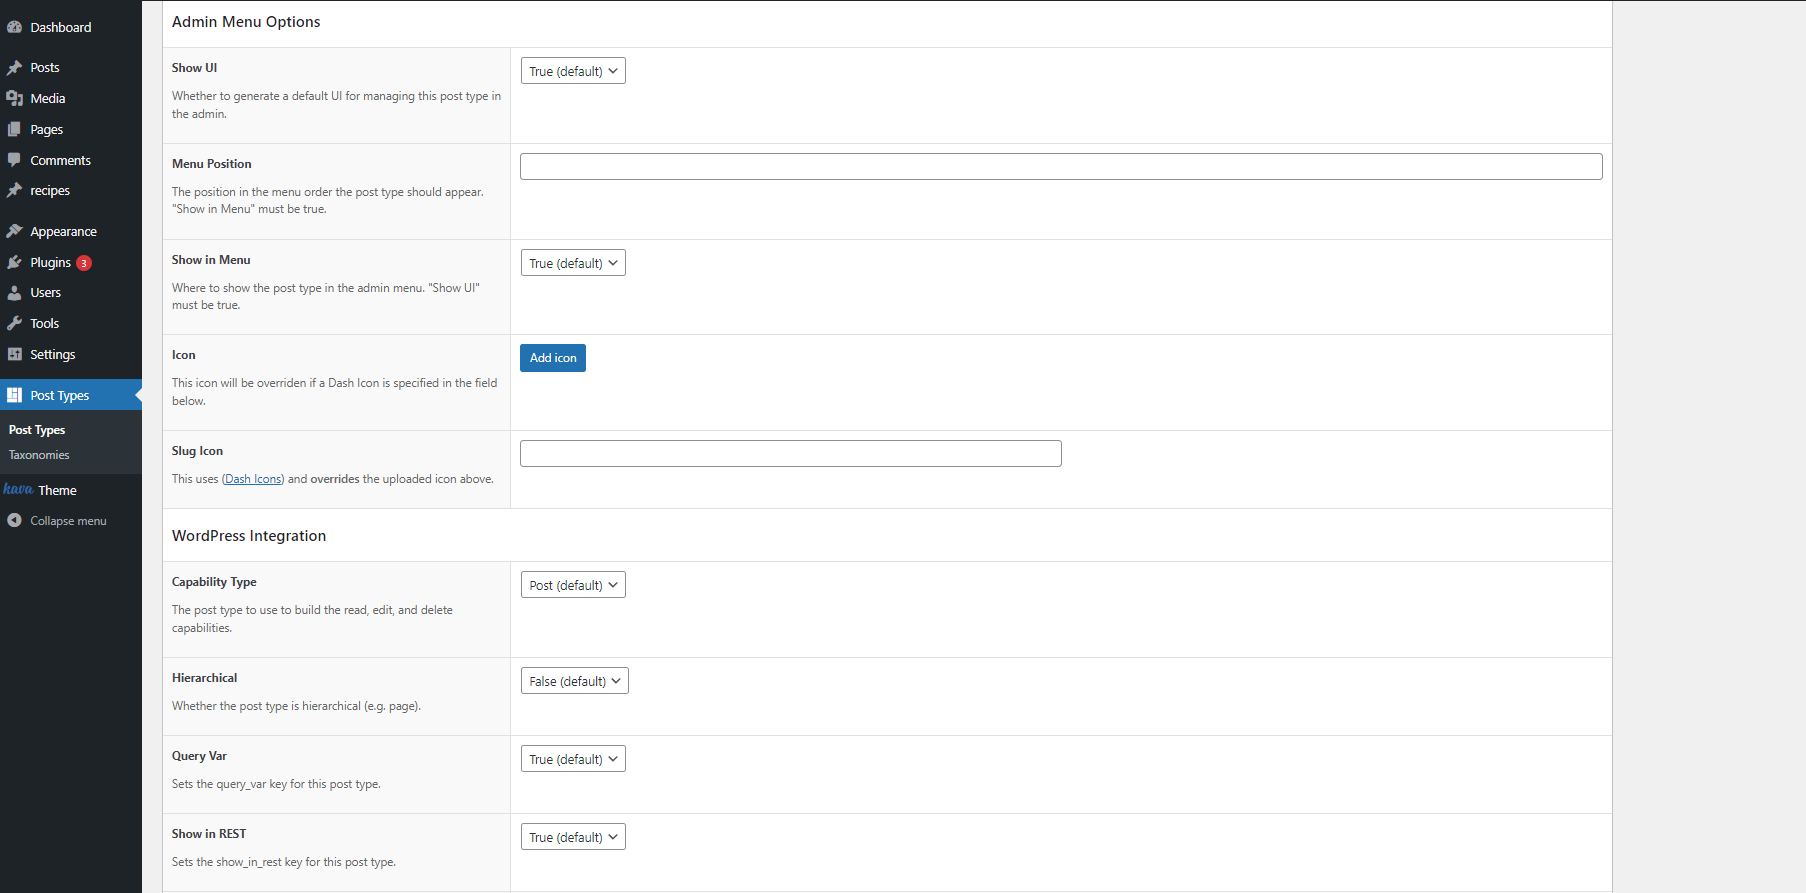This screenshot has height=893, width=1806.
Task: Open the Show UI dropdown
Action: [573, 71]
